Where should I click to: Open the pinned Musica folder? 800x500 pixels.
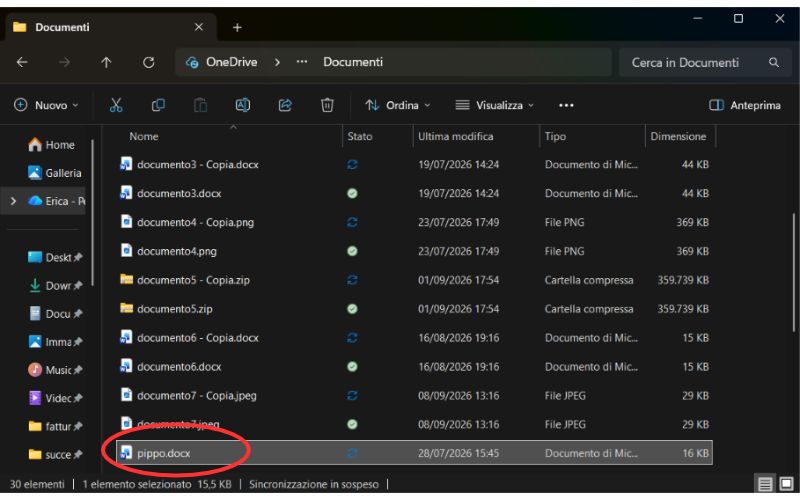[x=55, y=370]
